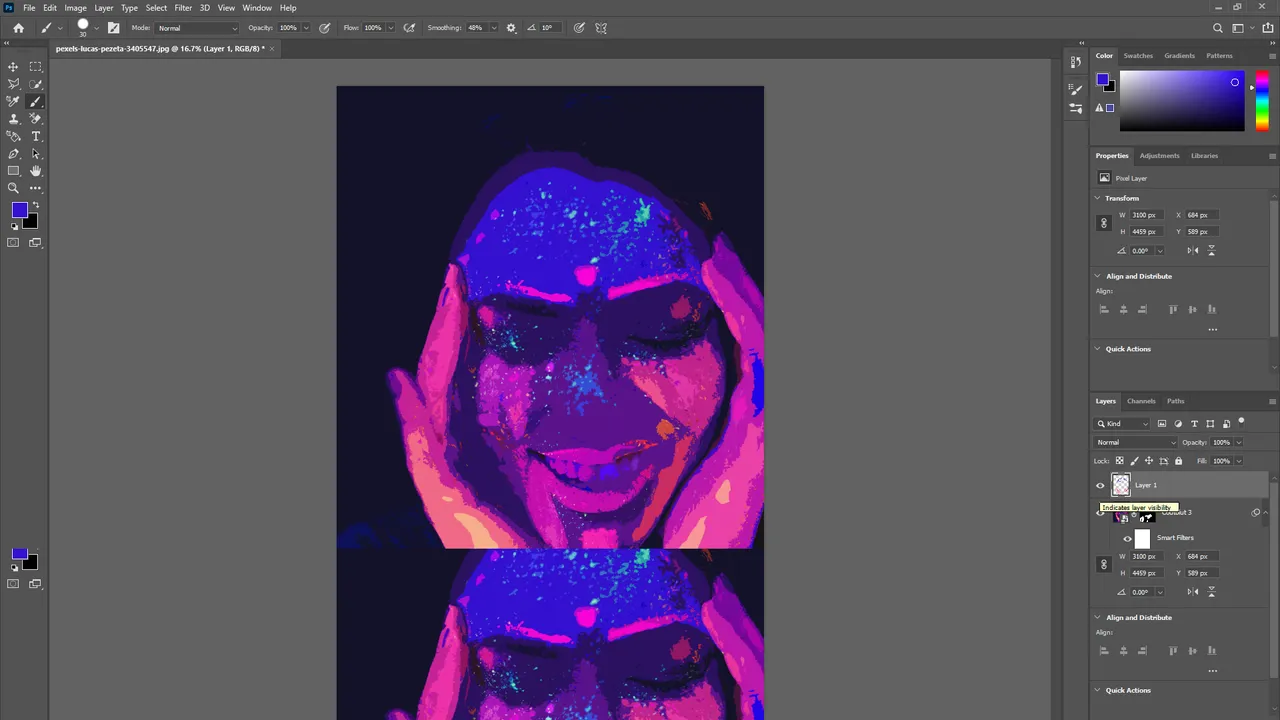This screenshot has height=720, width=1280.
Task: Open the History panel icon
Action: pos(1076,62)
